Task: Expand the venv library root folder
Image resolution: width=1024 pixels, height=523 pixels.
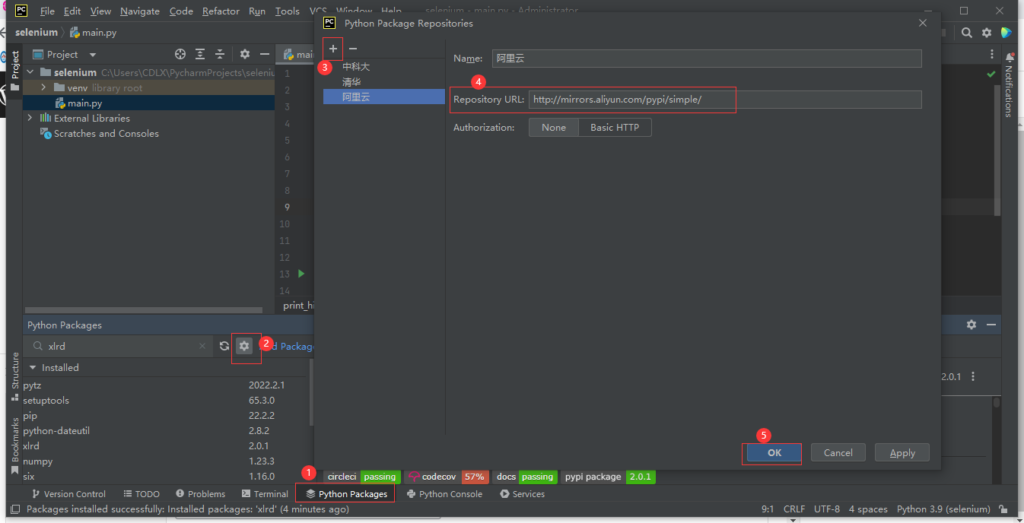Action: click(44, 88)
